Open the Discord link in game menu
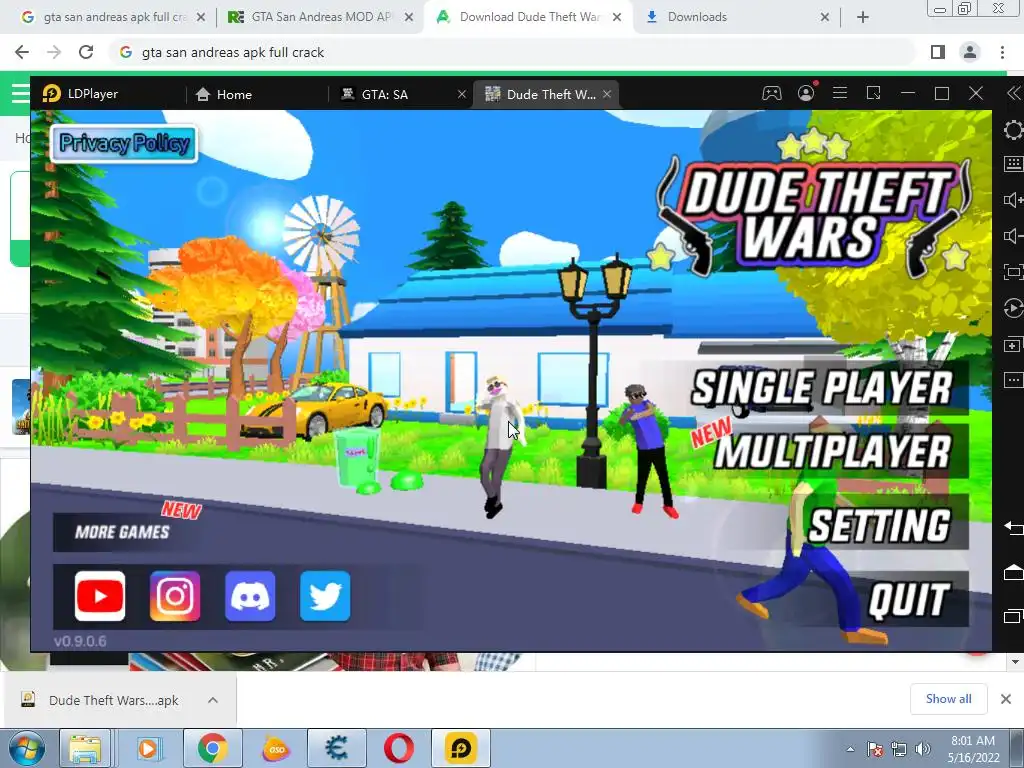 pos(250,596)
